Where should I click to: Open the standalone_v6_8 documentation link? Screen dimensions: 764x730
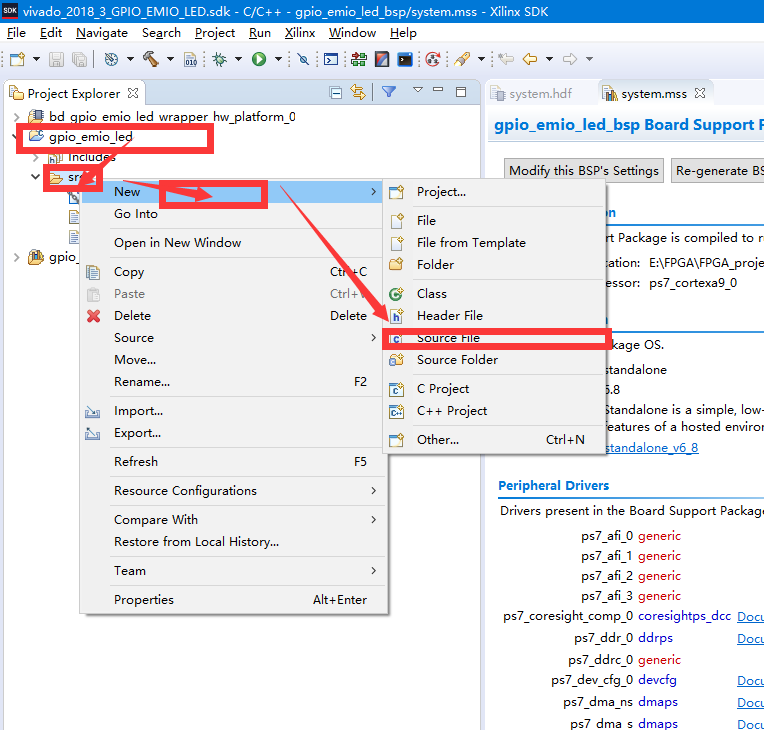coord(651,447)
